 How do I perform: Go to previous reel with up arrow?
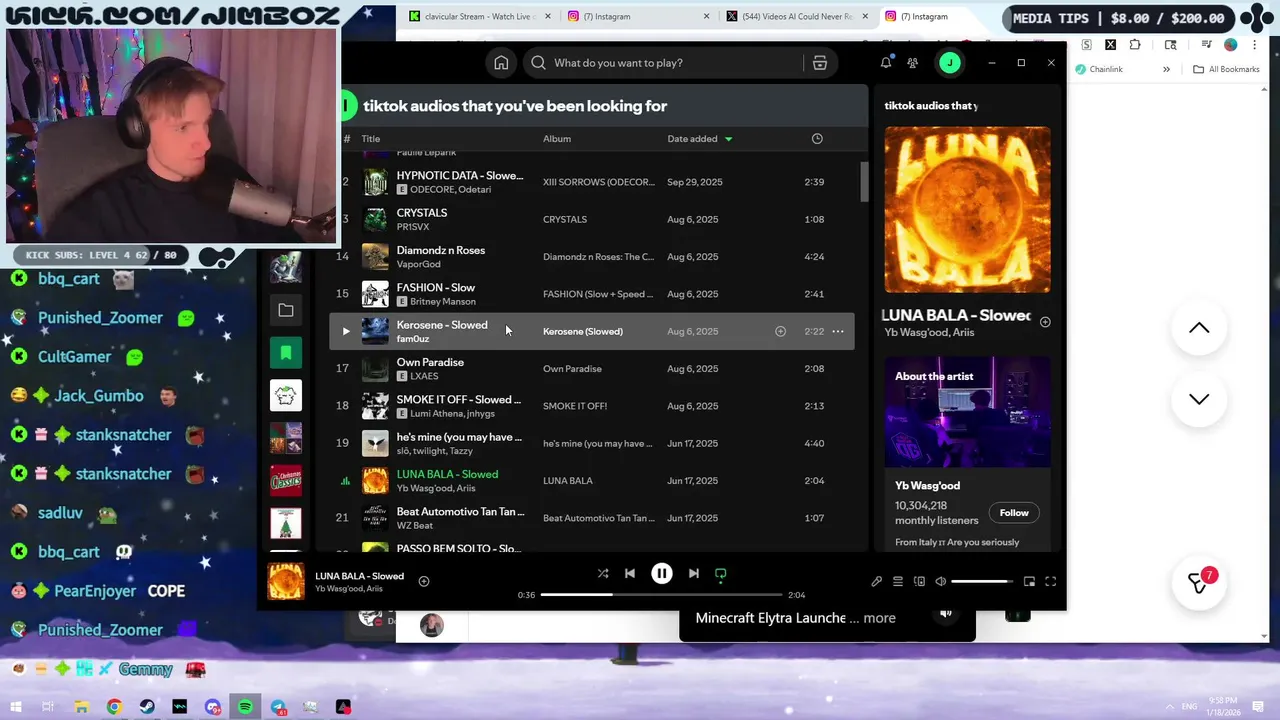[x=1199, y=329]
